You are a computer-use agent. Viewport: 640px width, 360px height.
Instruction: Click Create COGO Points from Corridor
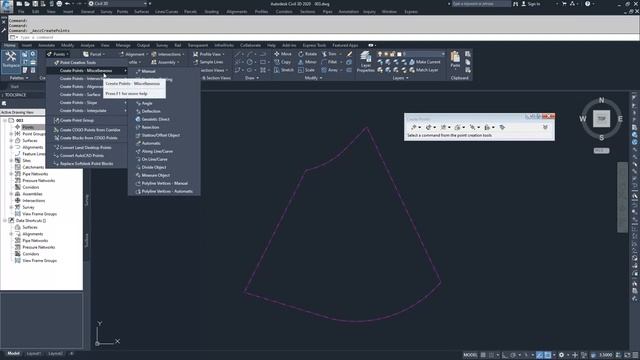(87, 130)
